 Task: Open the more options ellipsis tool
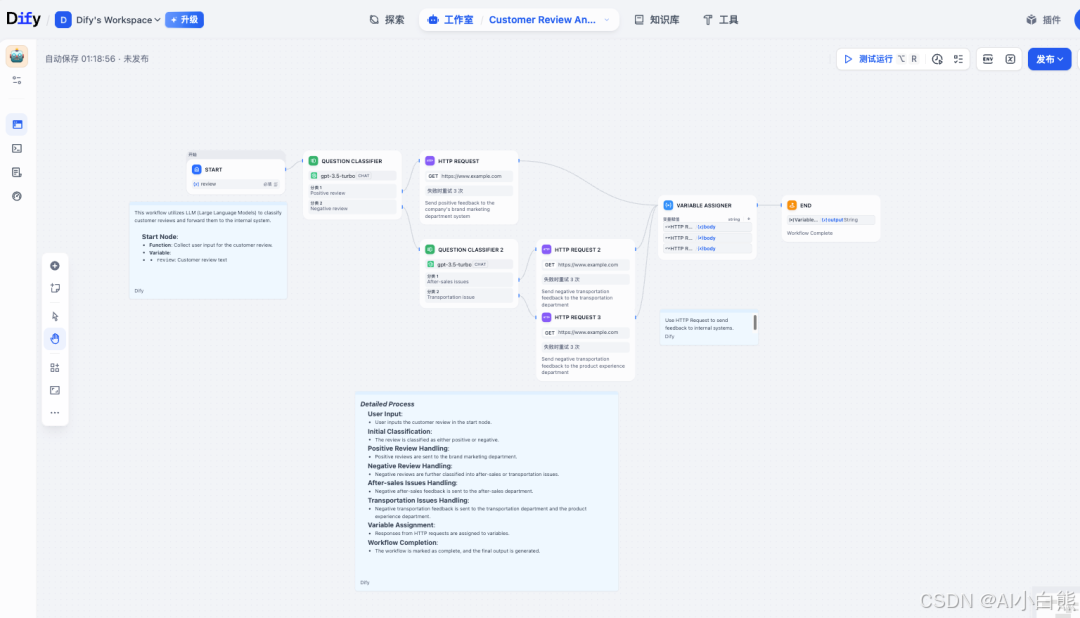pos(55,413)
